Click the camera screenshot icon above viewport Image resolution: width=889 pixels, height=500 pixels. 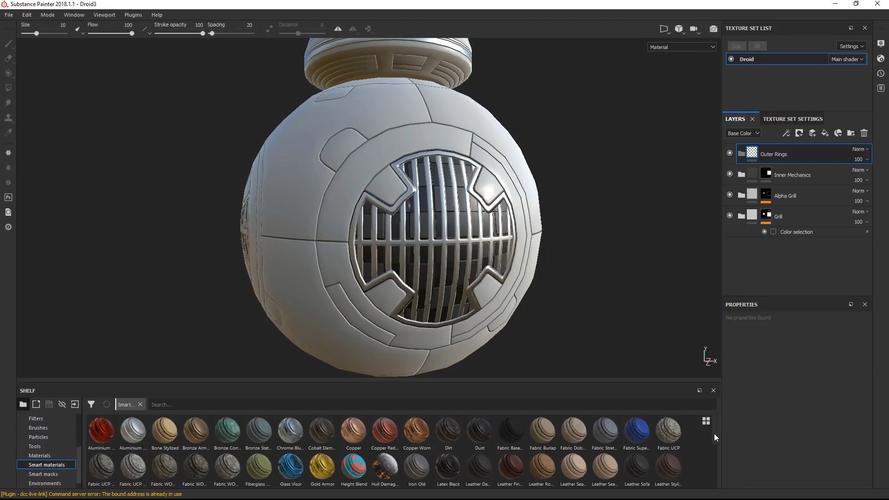tap(713, 29)
